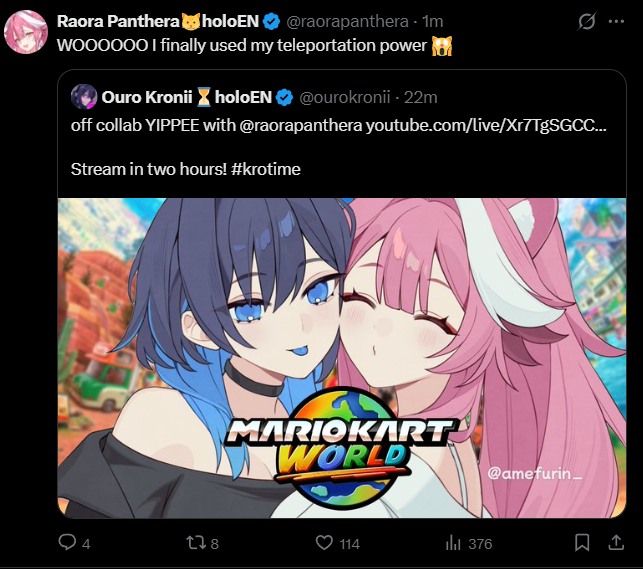Click the Grok explain icon
Viewport: 643px width, 569px height.
(x=586, y=22)
